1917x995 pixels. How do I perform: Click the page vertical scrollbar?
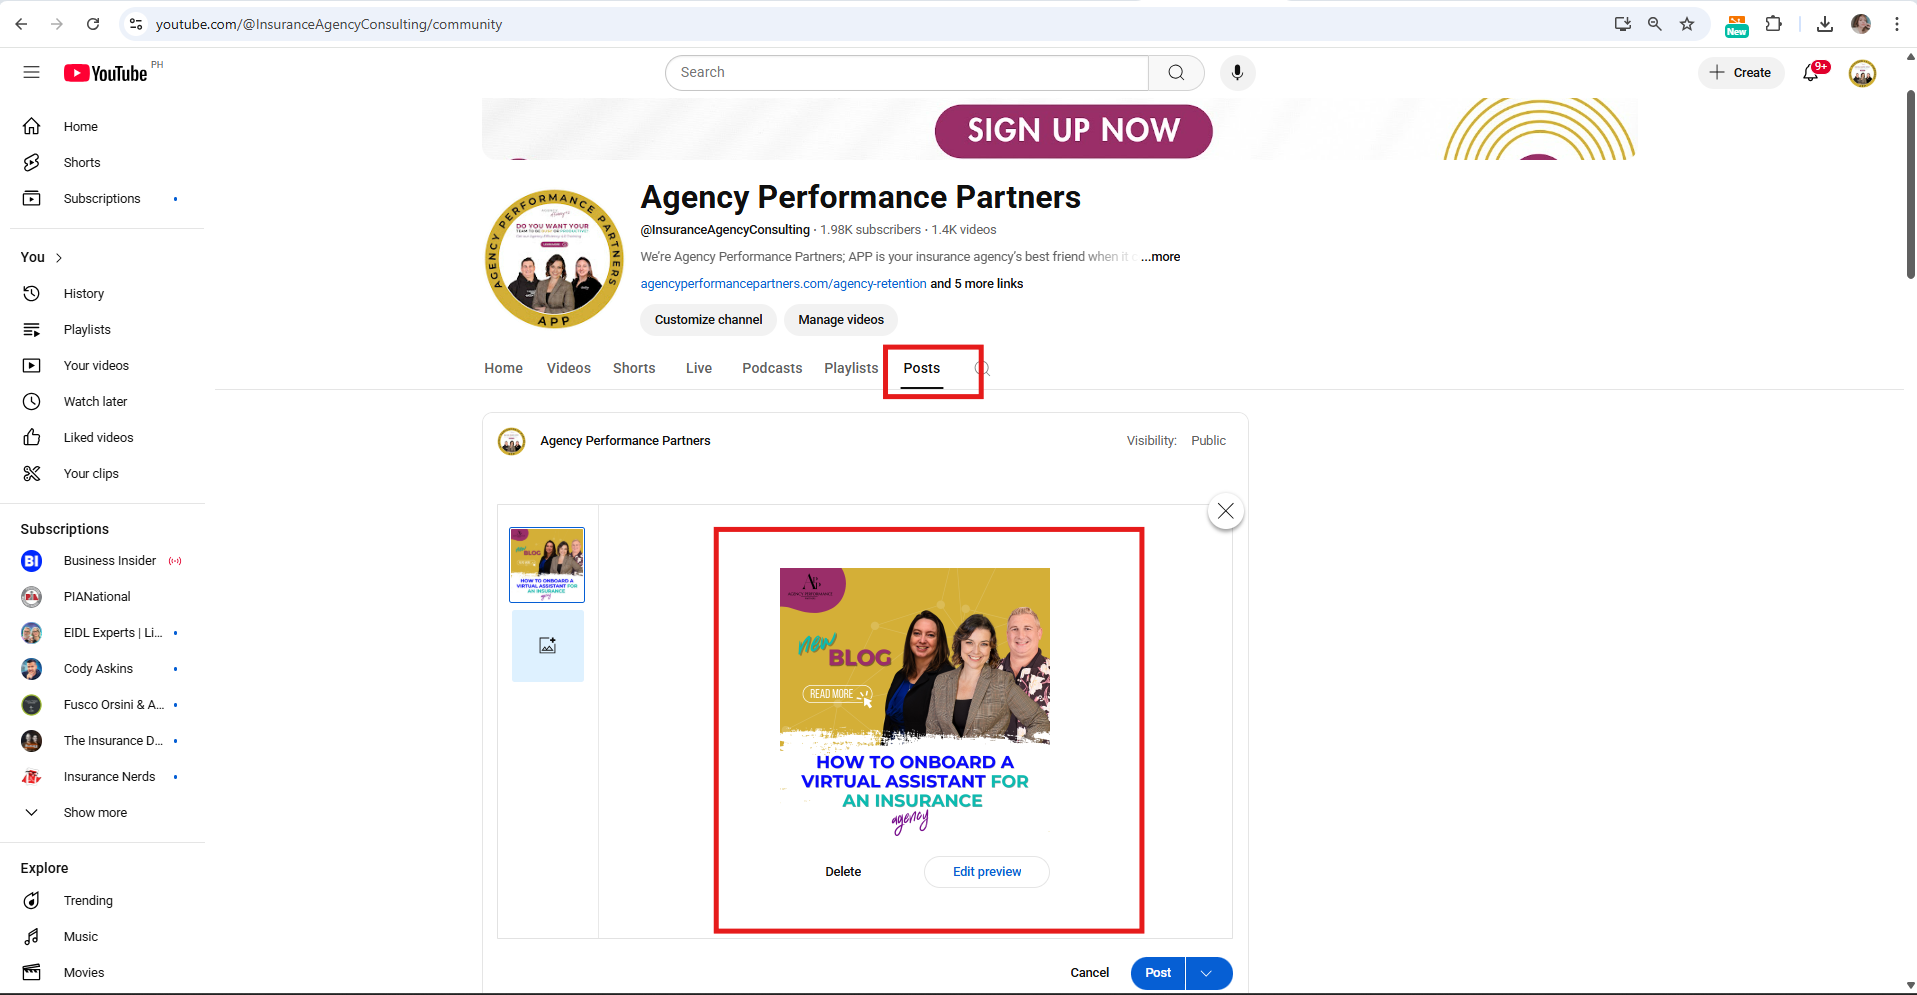pyautogui.click(x=1910, y=185)
